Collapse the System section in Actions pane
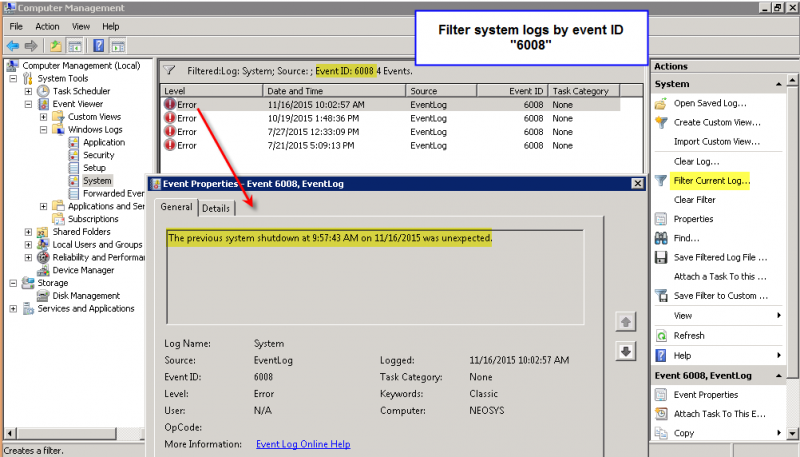Viewport: 800px width, 457px height. pyautogui.click(x=779, y=84)
